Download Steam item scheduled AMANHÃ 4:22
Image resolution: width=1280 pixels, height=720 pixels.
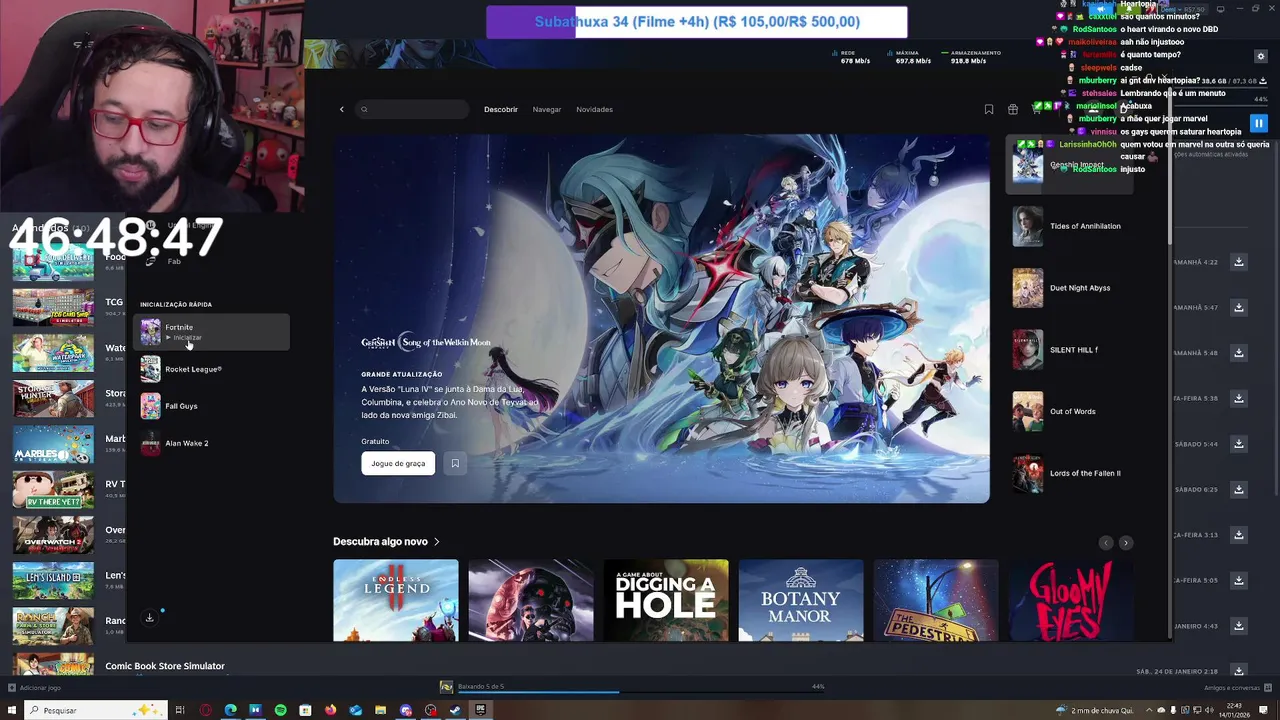(x=1238, y=262)
